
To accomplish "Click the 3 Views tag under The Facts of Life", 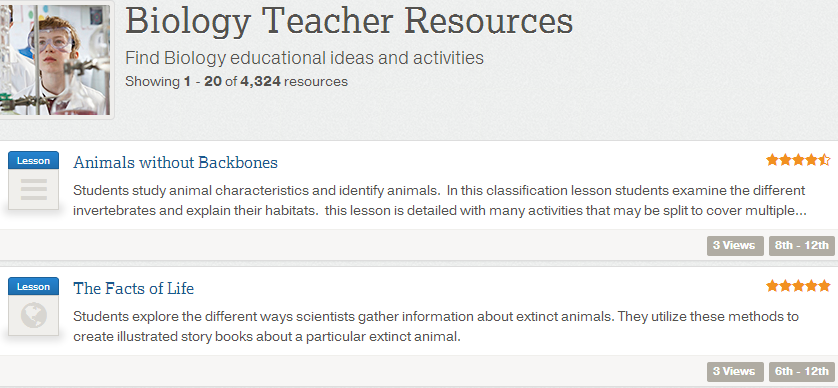I will click(735, 371).
